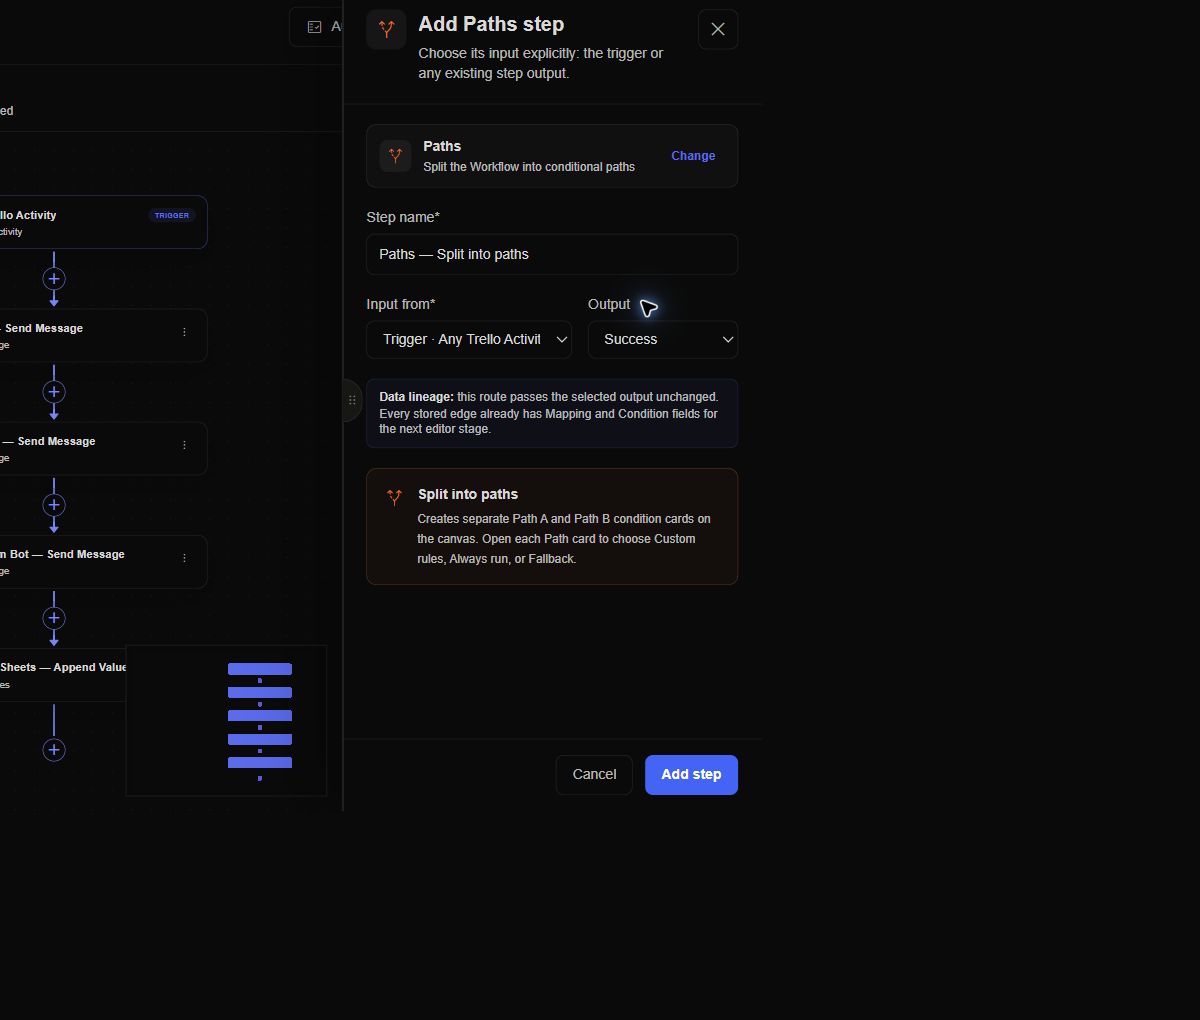Click the Paths step type card icon
1200x1020 pixels.
coord(396,156)
